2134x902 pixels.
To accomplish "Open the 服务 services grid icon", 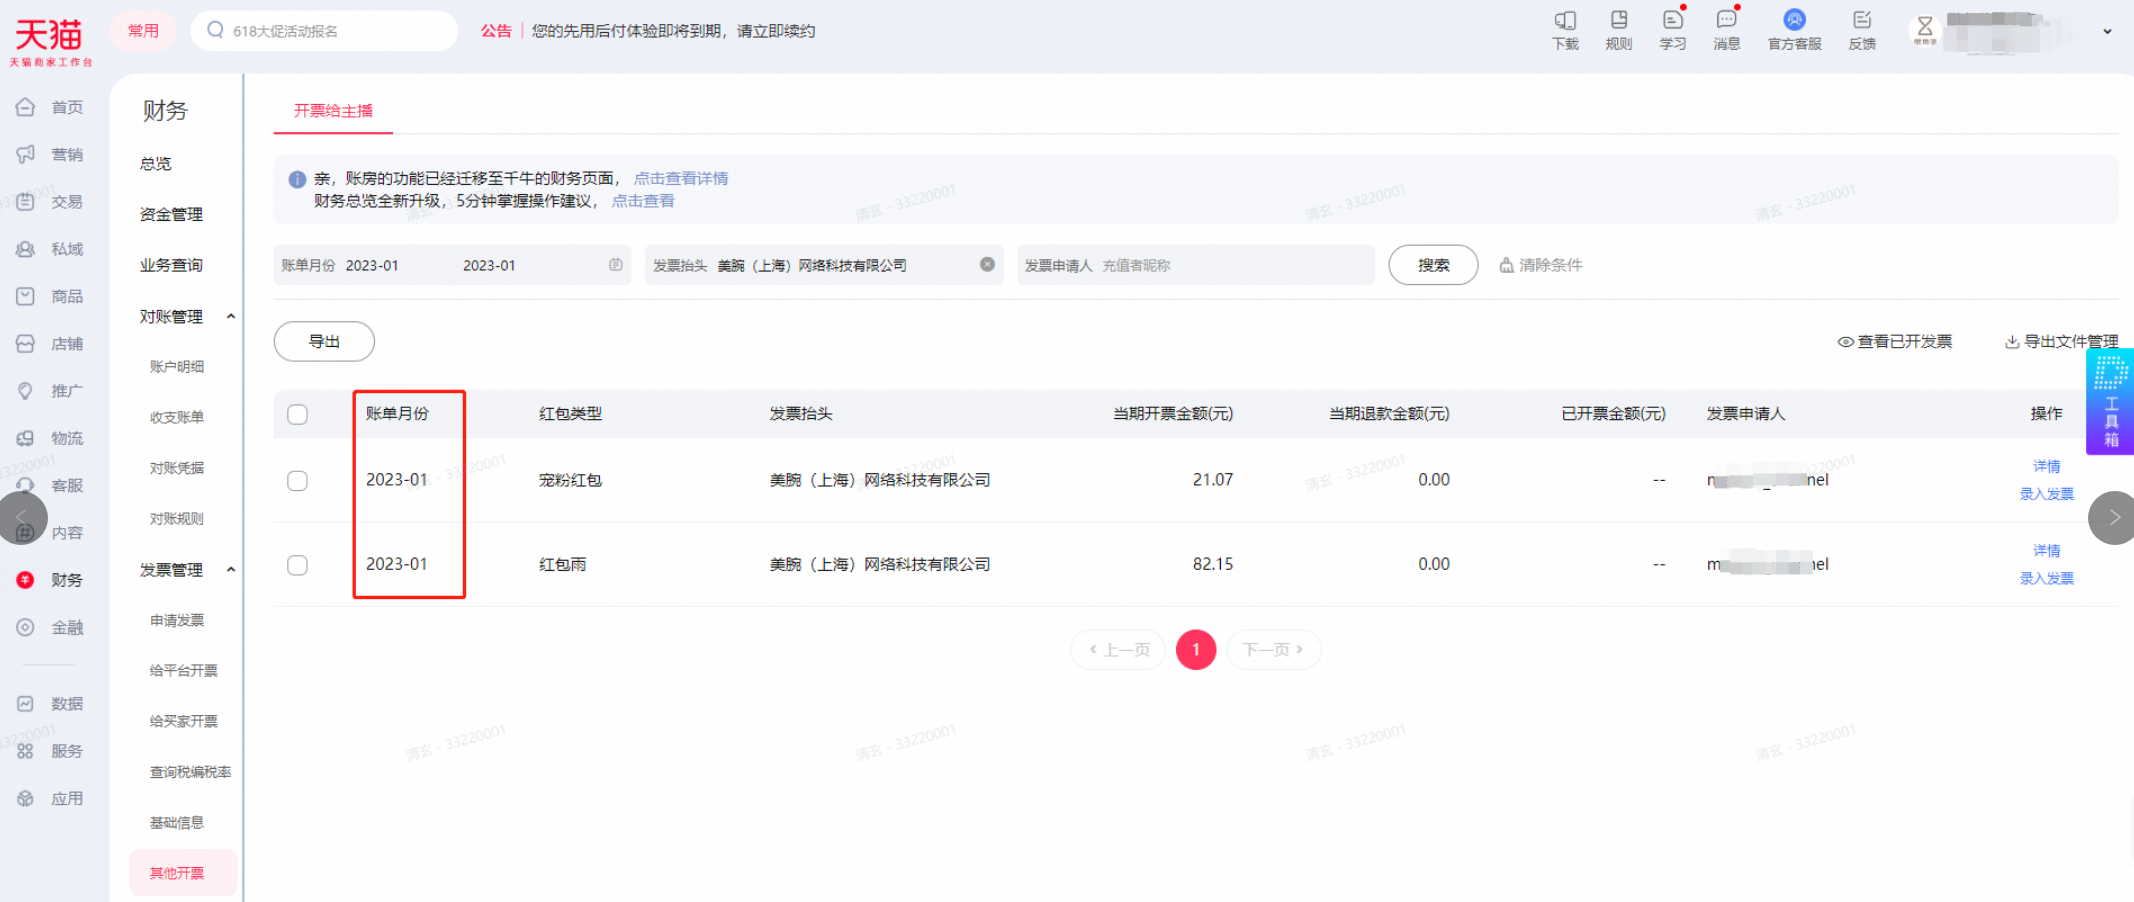I will (26, 751).
